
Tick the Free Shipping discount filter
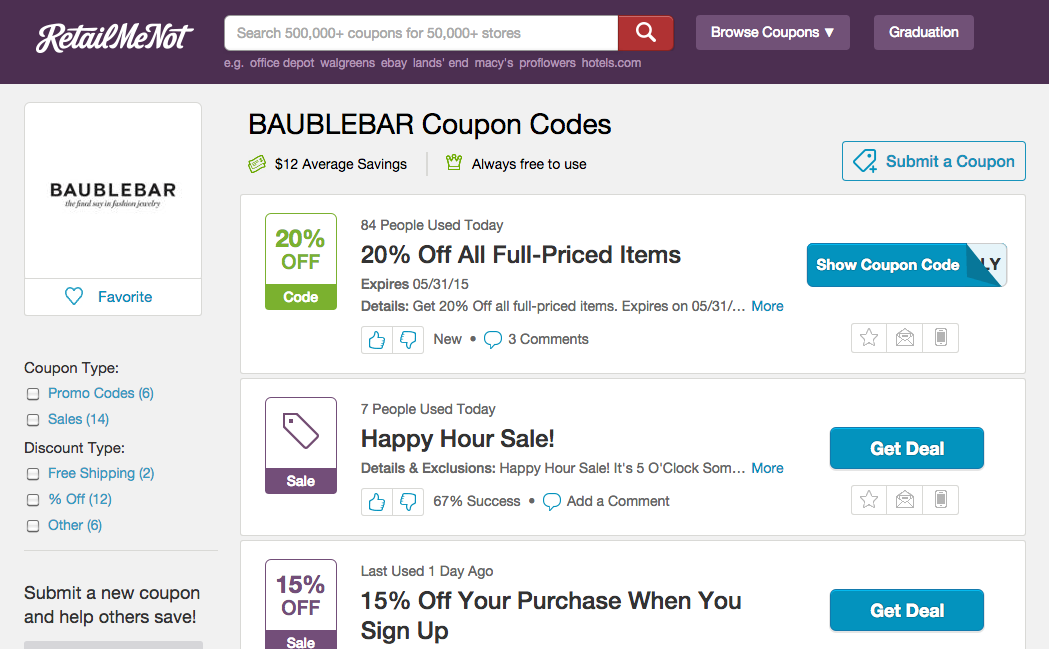coord(33,474)
